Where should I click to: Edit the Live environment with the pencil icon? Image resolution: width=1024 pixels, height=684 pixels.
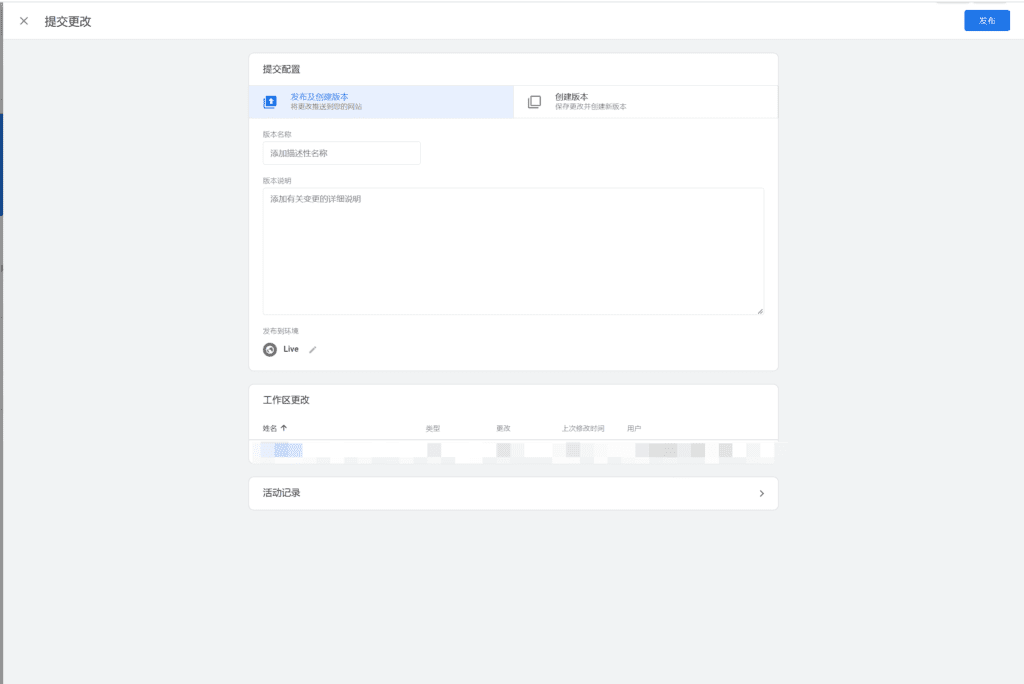pos(313,350)
